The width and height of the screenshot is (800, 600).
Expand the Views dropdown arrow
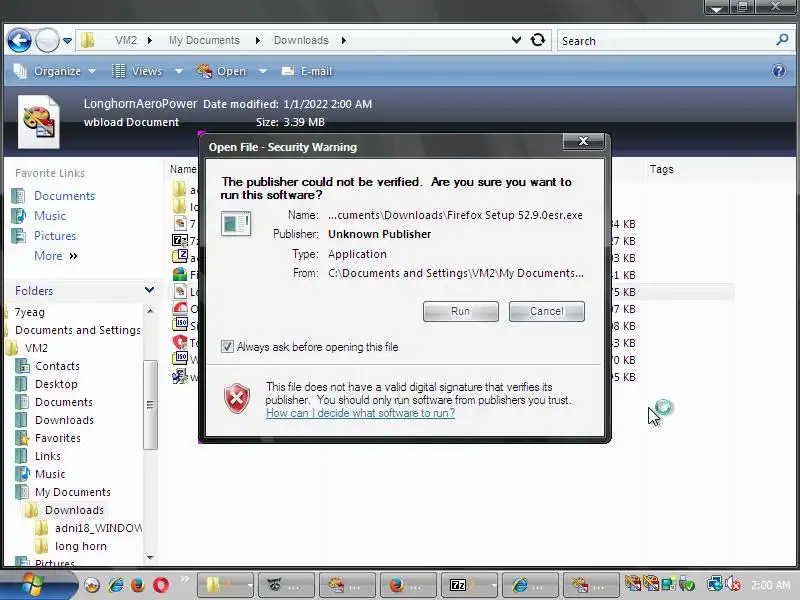179,71
